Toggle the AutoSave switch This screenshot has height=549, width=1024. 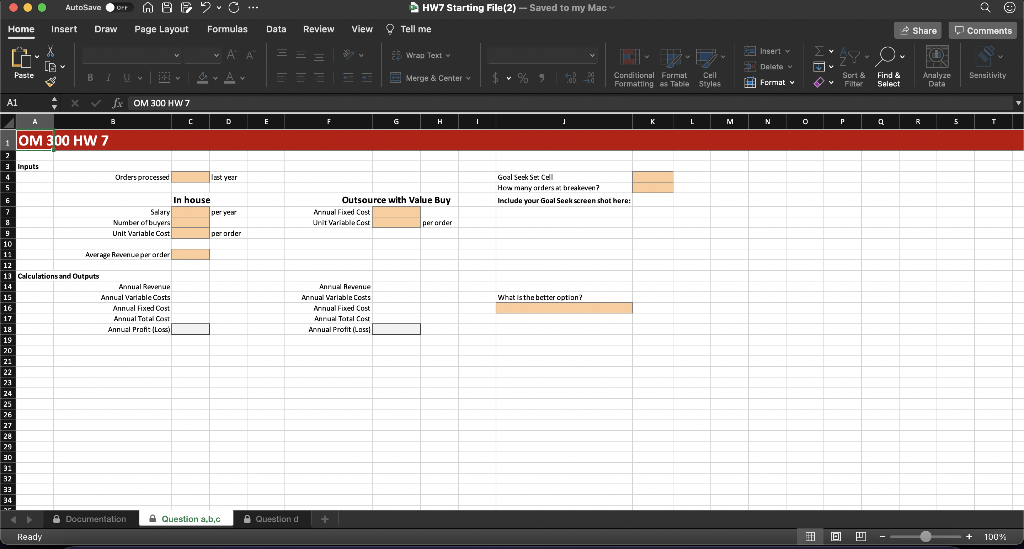[x=120, y=8]
